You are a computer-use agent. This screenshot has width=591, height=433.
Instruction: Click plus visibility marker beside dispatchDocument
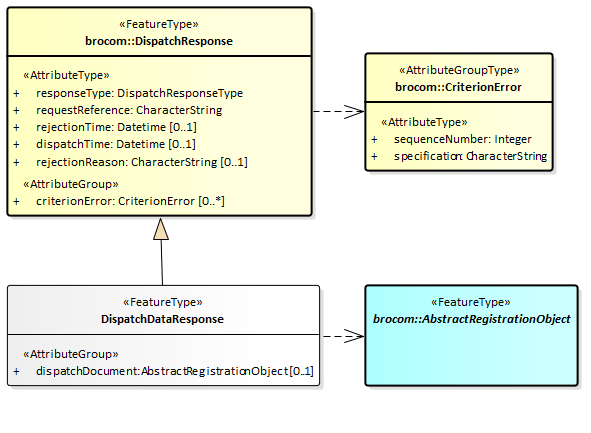click(x=16, y=372)
